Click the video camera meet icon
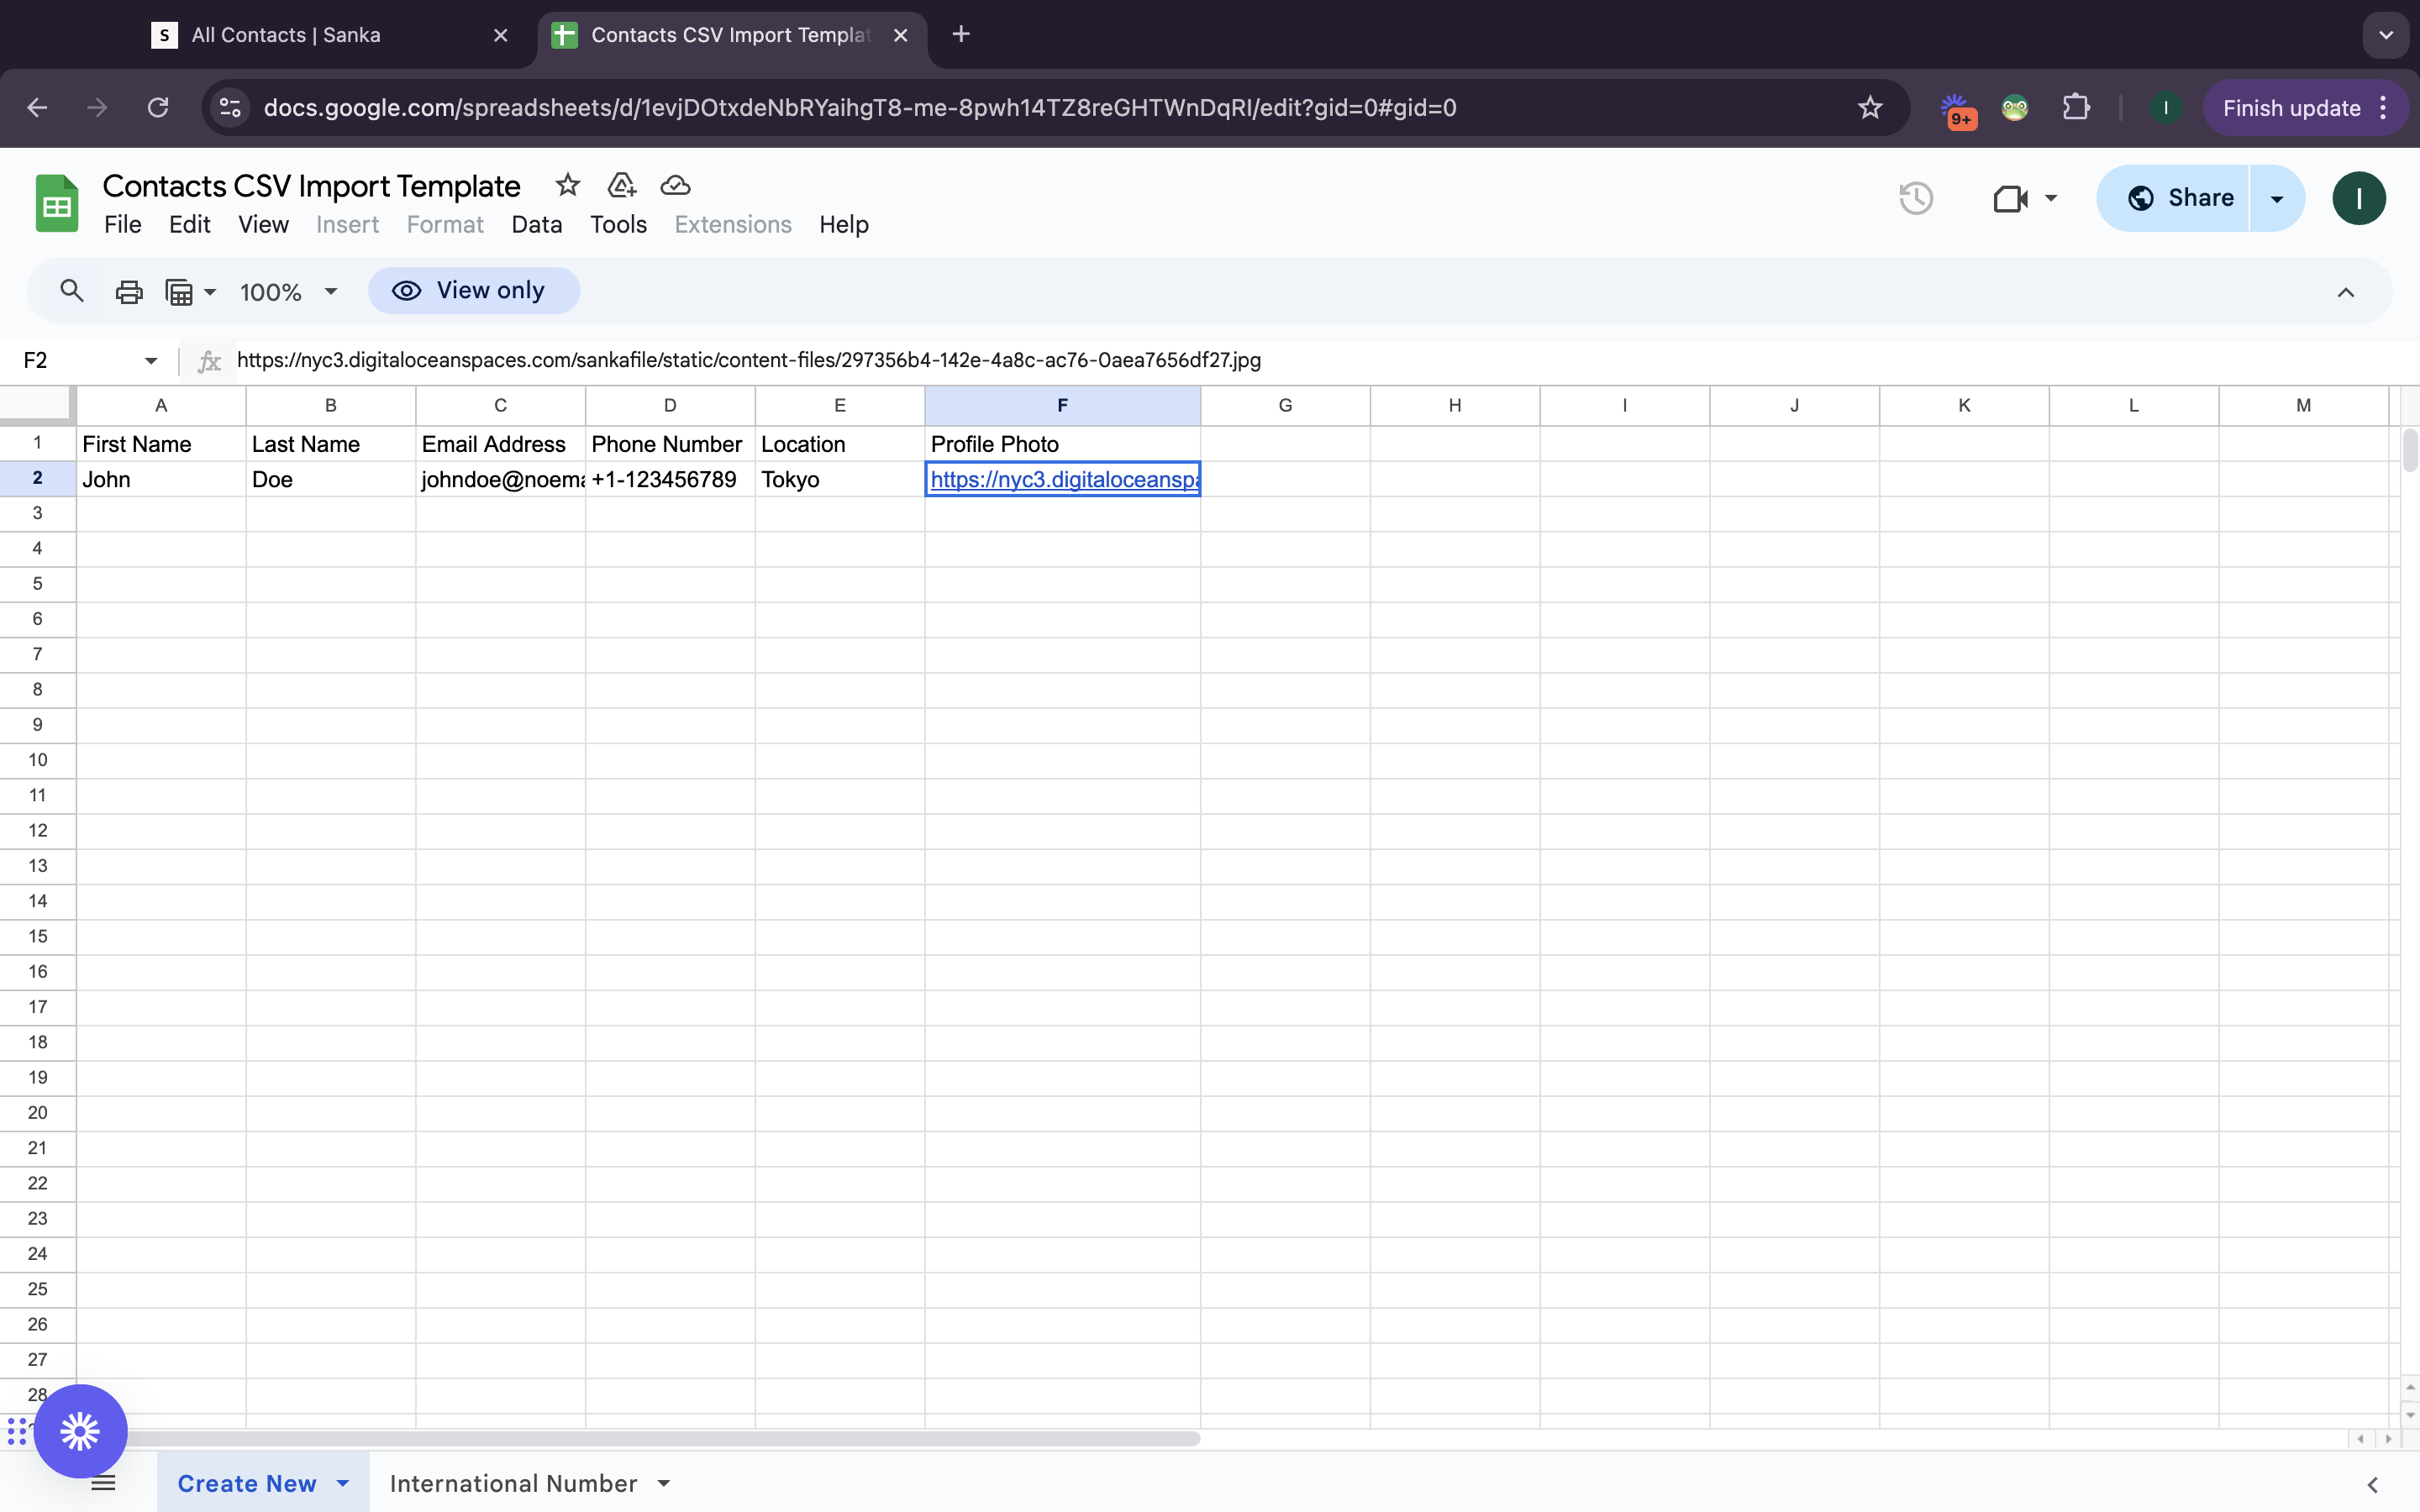This screenshot has width=2420, height=1512. coord(2010,198)
